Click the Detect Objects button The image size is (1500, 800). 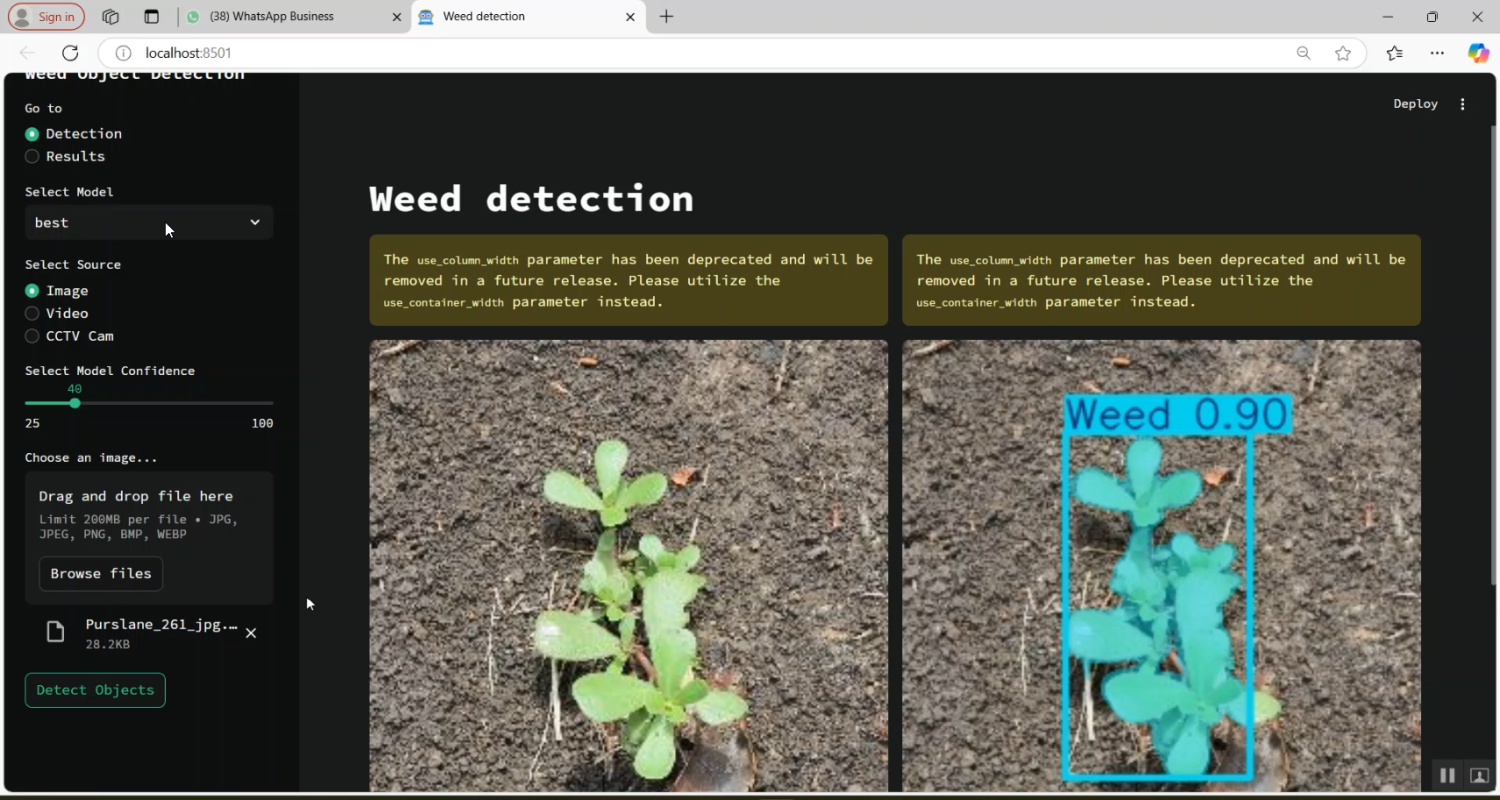[x=95, y=690]
